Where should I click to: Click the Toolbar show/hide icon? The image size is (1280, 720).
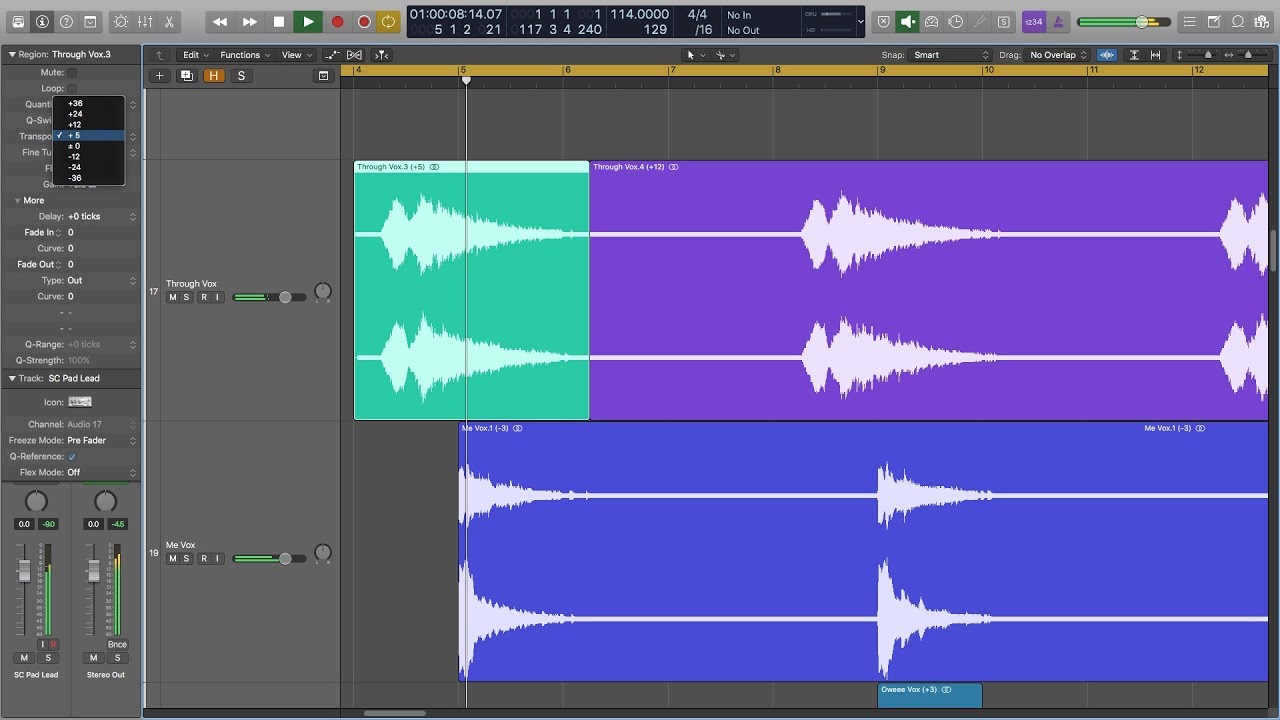90,21
